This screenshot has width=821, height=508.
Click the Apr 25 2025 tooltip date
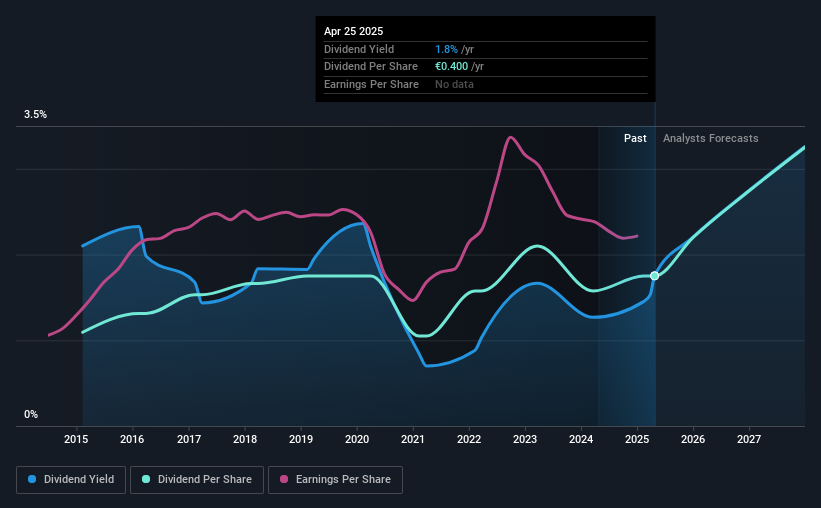coord(353,31)
